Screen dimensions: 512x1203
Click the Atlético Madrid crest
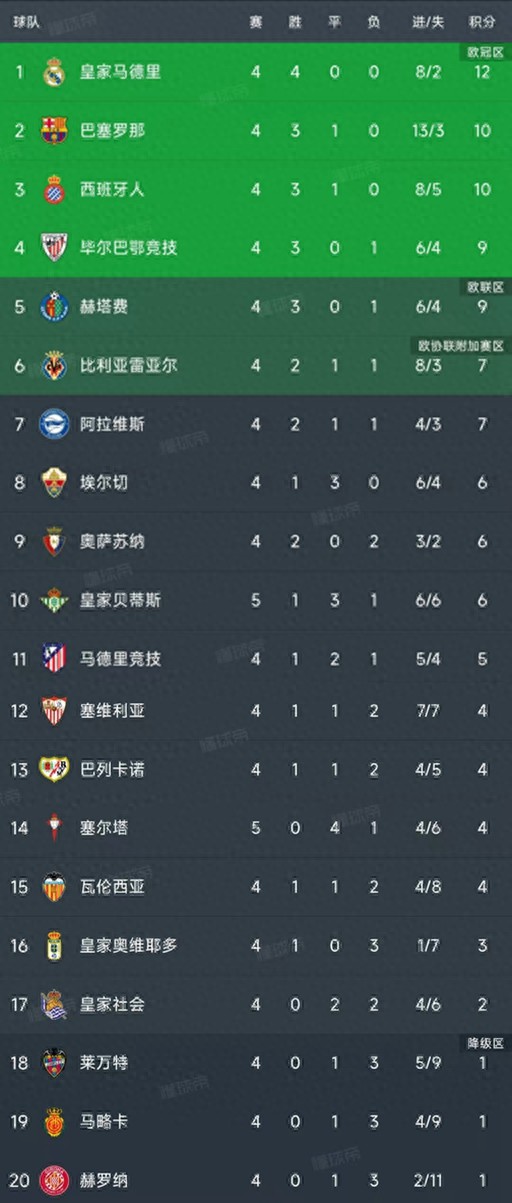point(54,658)
